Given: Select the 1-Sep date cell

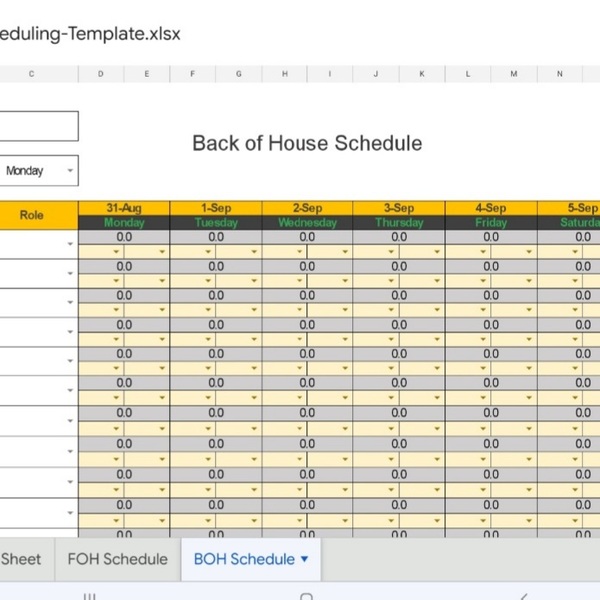Looking at the screenshot, I should click(x=216, y=208).
